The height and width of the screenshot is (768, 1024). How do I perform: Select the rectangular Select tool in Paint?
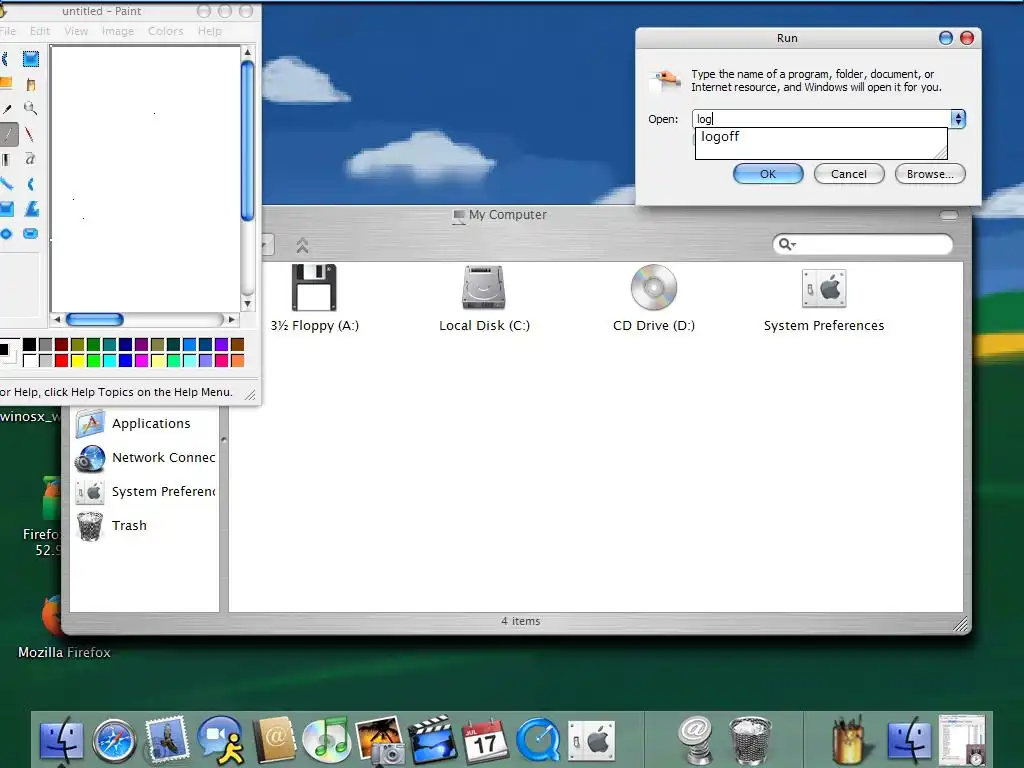(x=31, y=59)
